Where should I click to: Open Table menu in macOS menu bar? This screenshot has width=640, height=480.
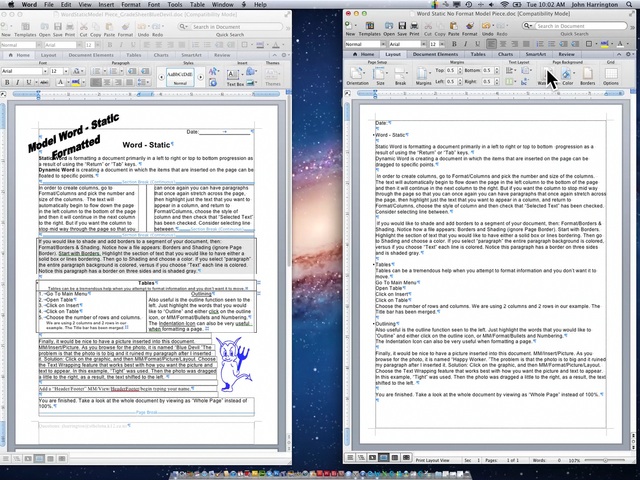coord(197,4)
